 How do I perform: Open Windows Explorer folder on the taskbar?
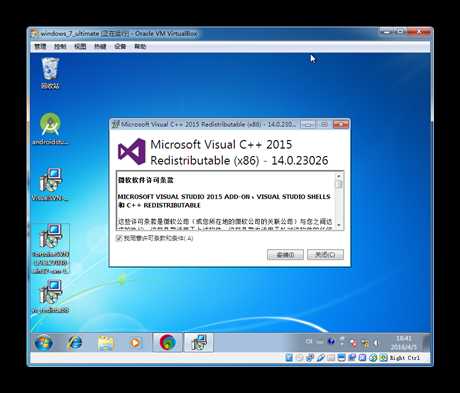click(x=106, y=343)
